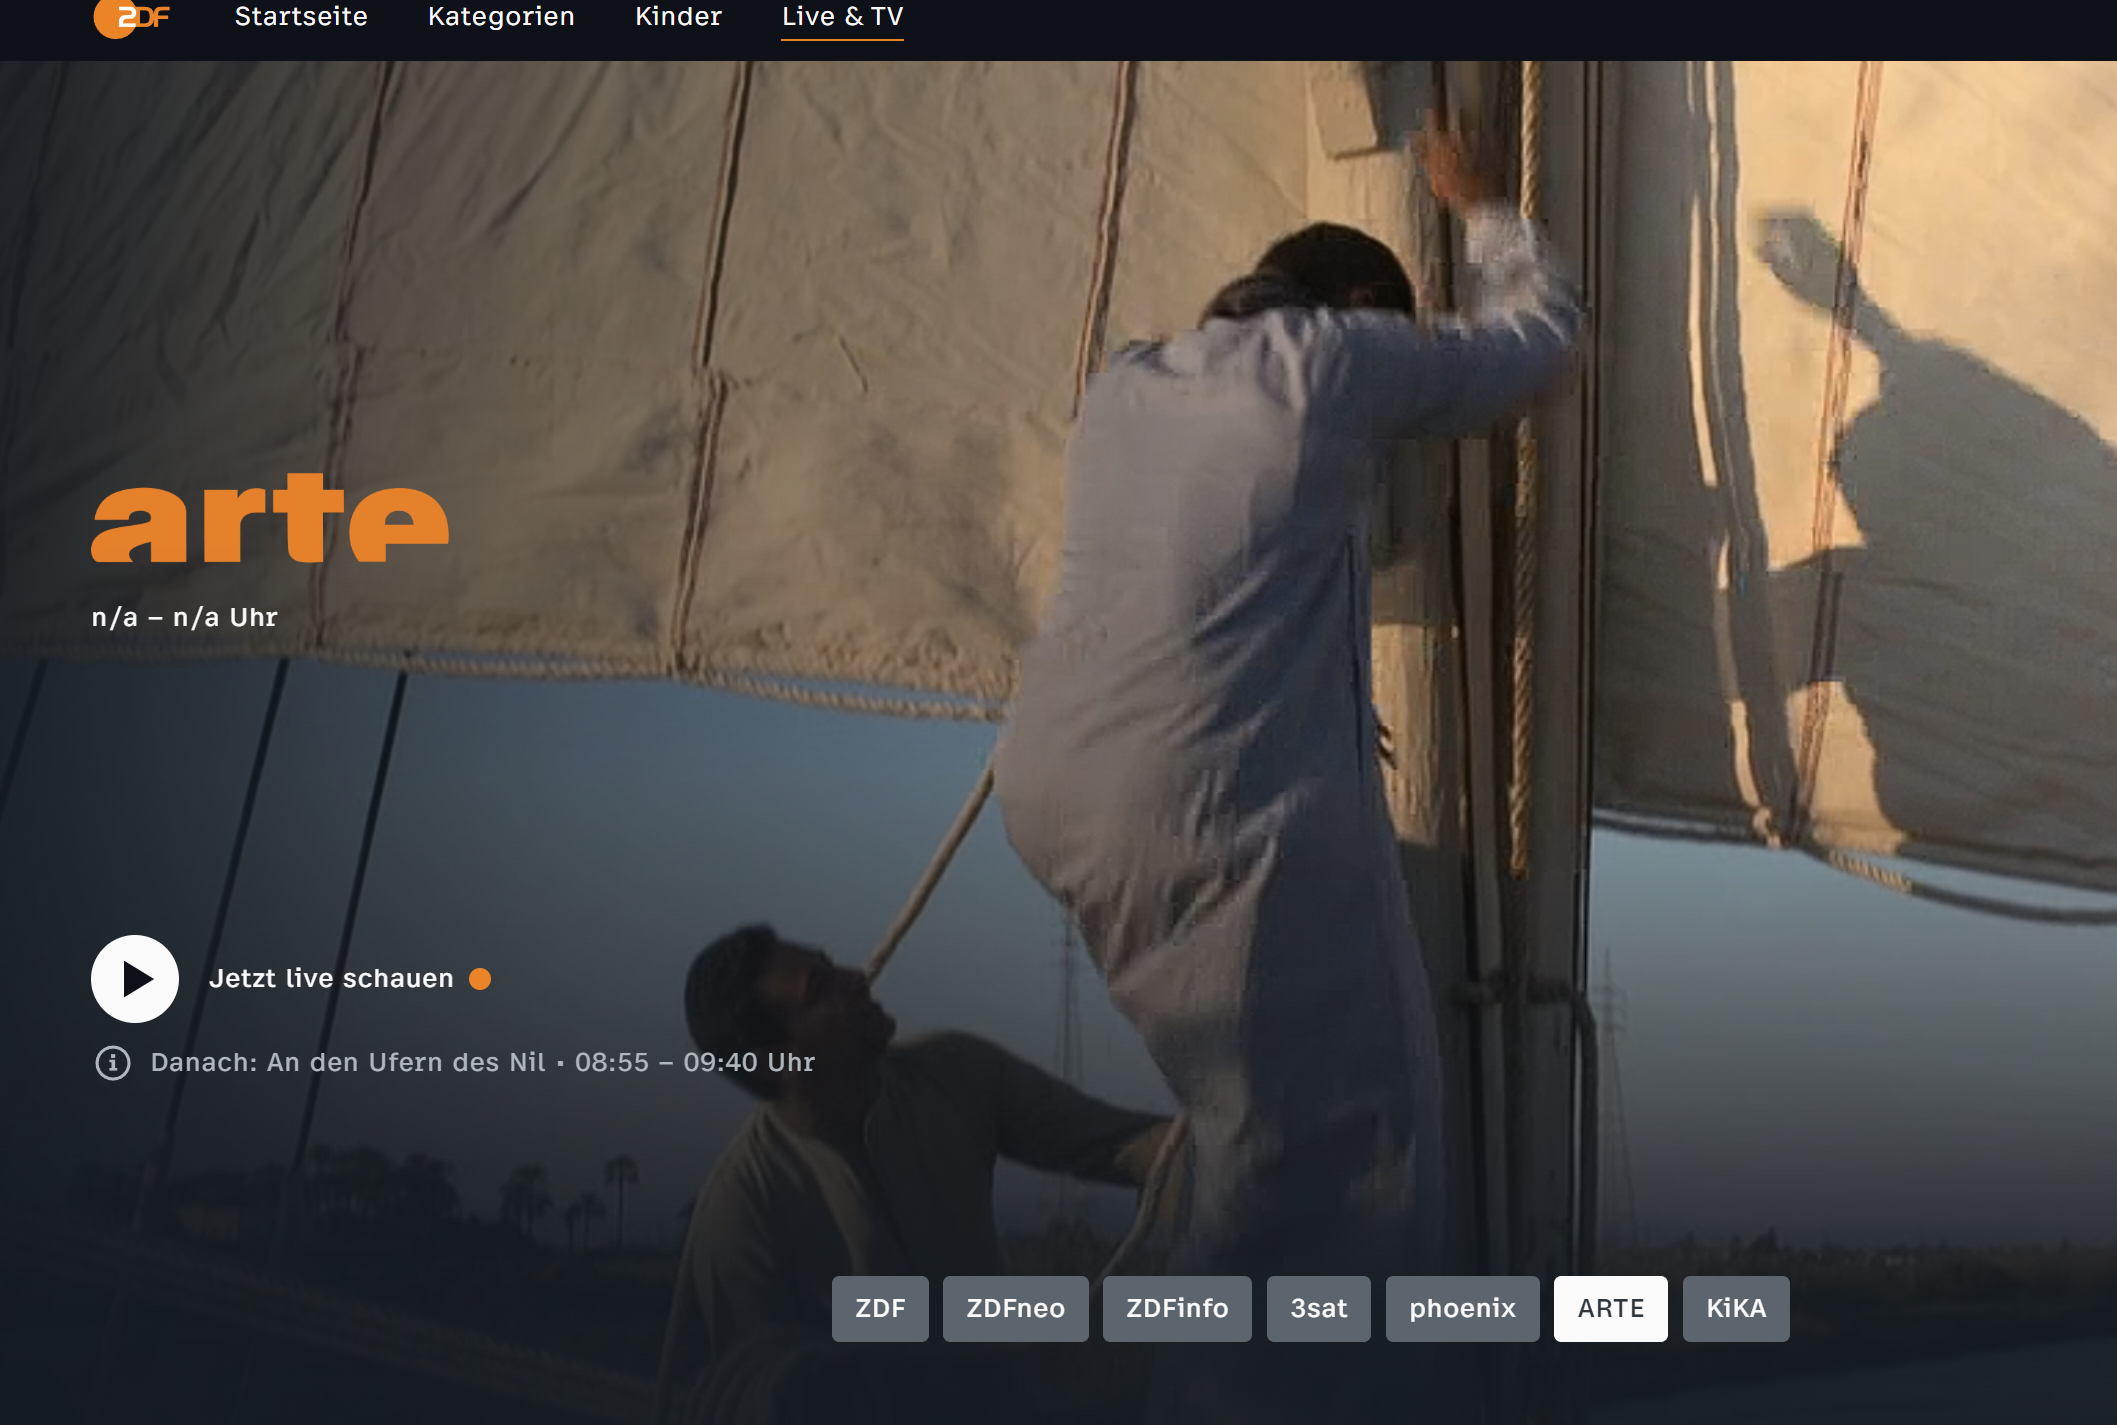
Task: Open the Startseite menu item
Action: coord(301,17)
